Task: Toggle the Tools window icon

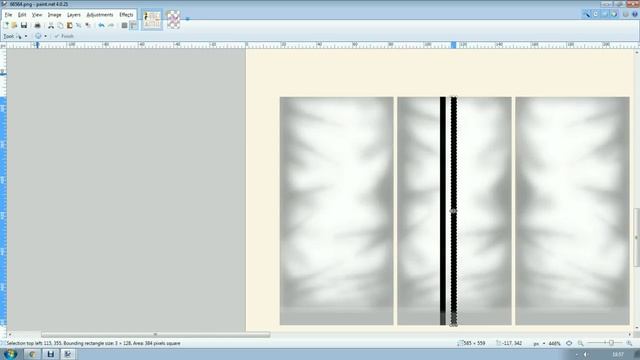Action: [586, 14]
